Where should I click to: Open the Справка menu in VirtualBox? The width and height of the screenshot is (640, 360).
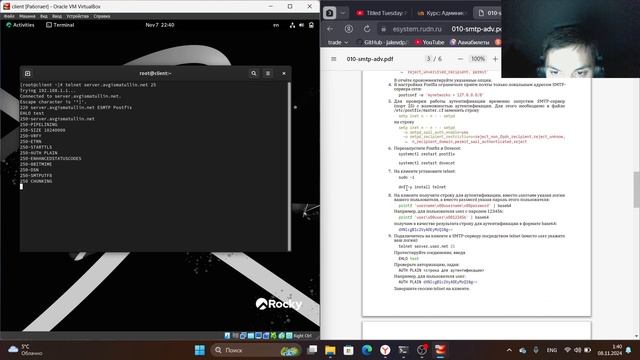click(102, 16)
